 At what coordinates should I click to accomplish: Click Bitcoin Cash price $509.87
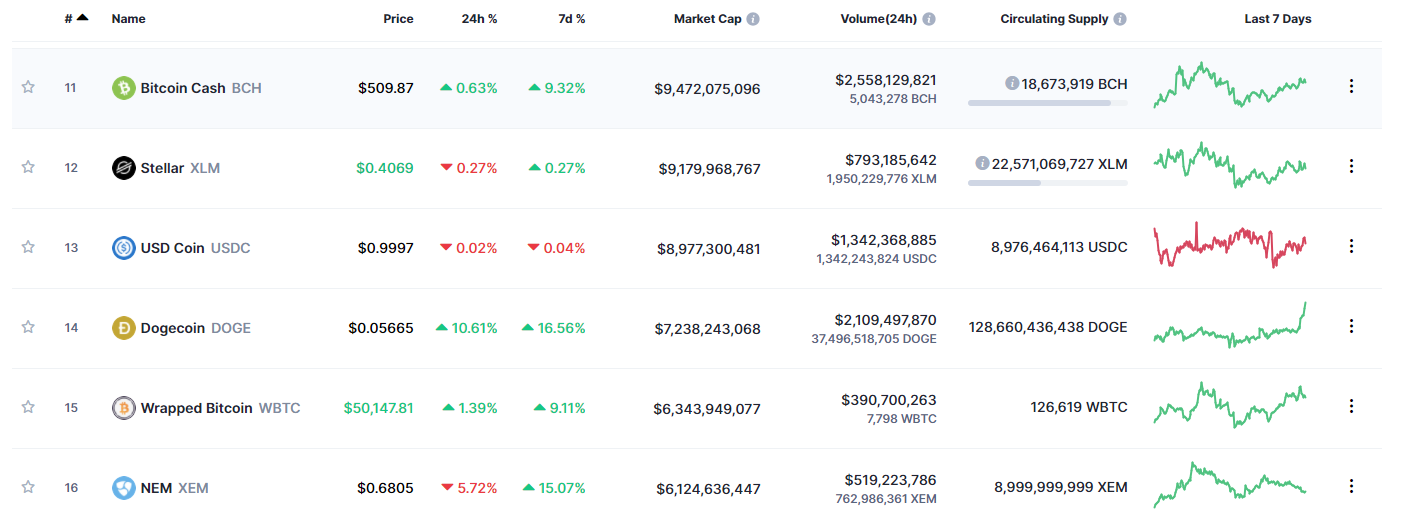pos(386,88)
